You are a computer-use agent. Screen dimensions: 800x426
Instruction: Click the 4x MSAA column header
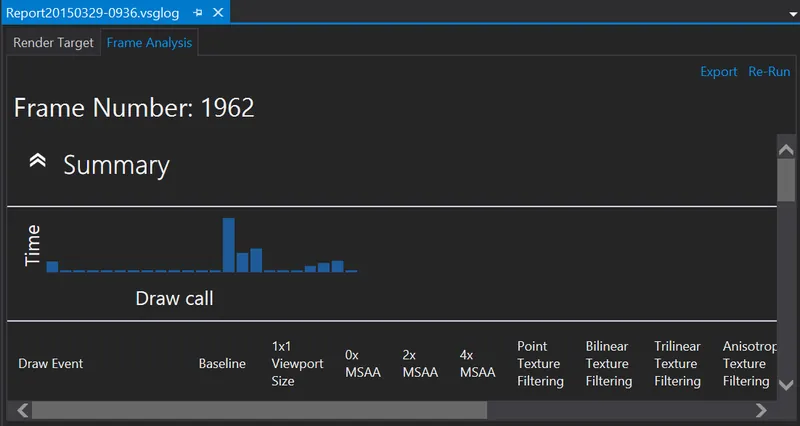[x=478, y=364]
